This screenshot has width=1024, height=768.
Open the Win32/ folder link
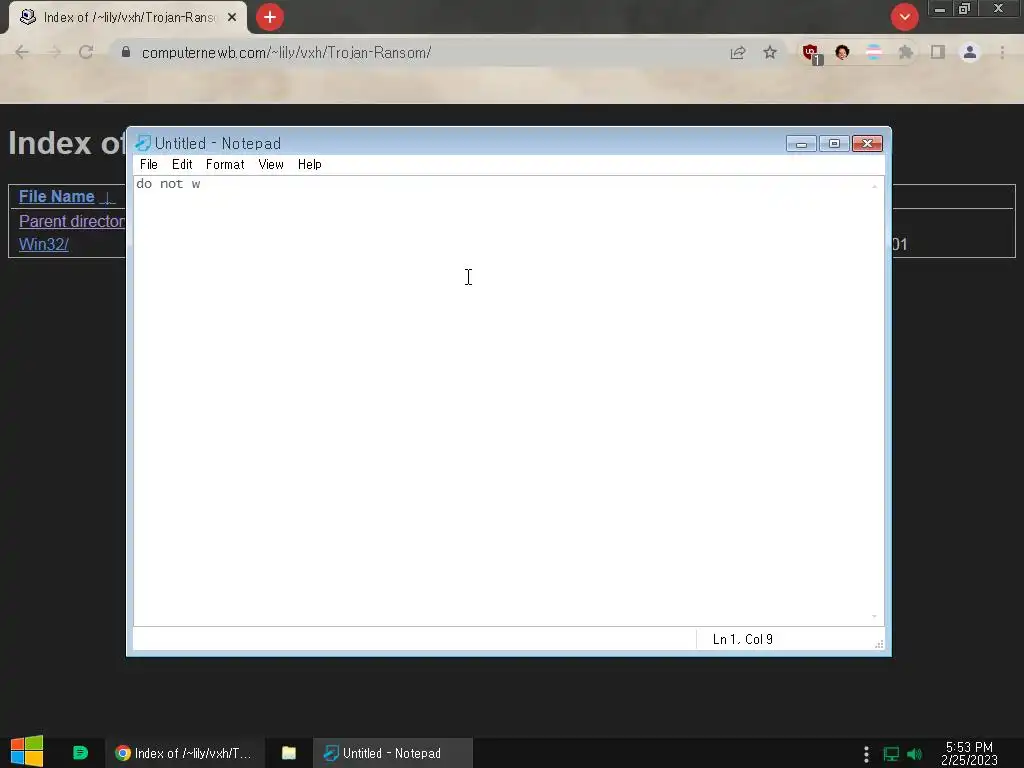[44, 244]
